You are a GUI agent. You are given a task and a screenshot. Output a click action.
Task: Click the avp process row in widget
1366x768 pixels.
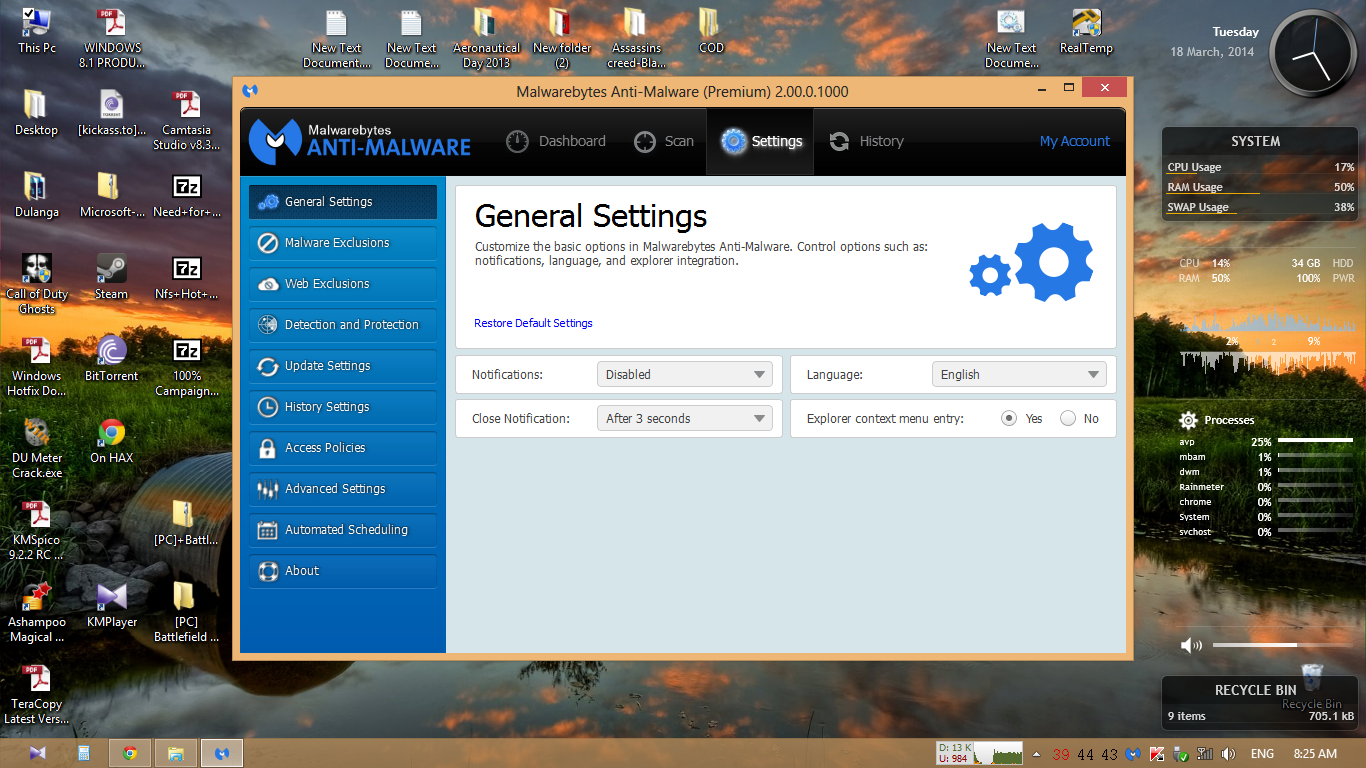1266,441
